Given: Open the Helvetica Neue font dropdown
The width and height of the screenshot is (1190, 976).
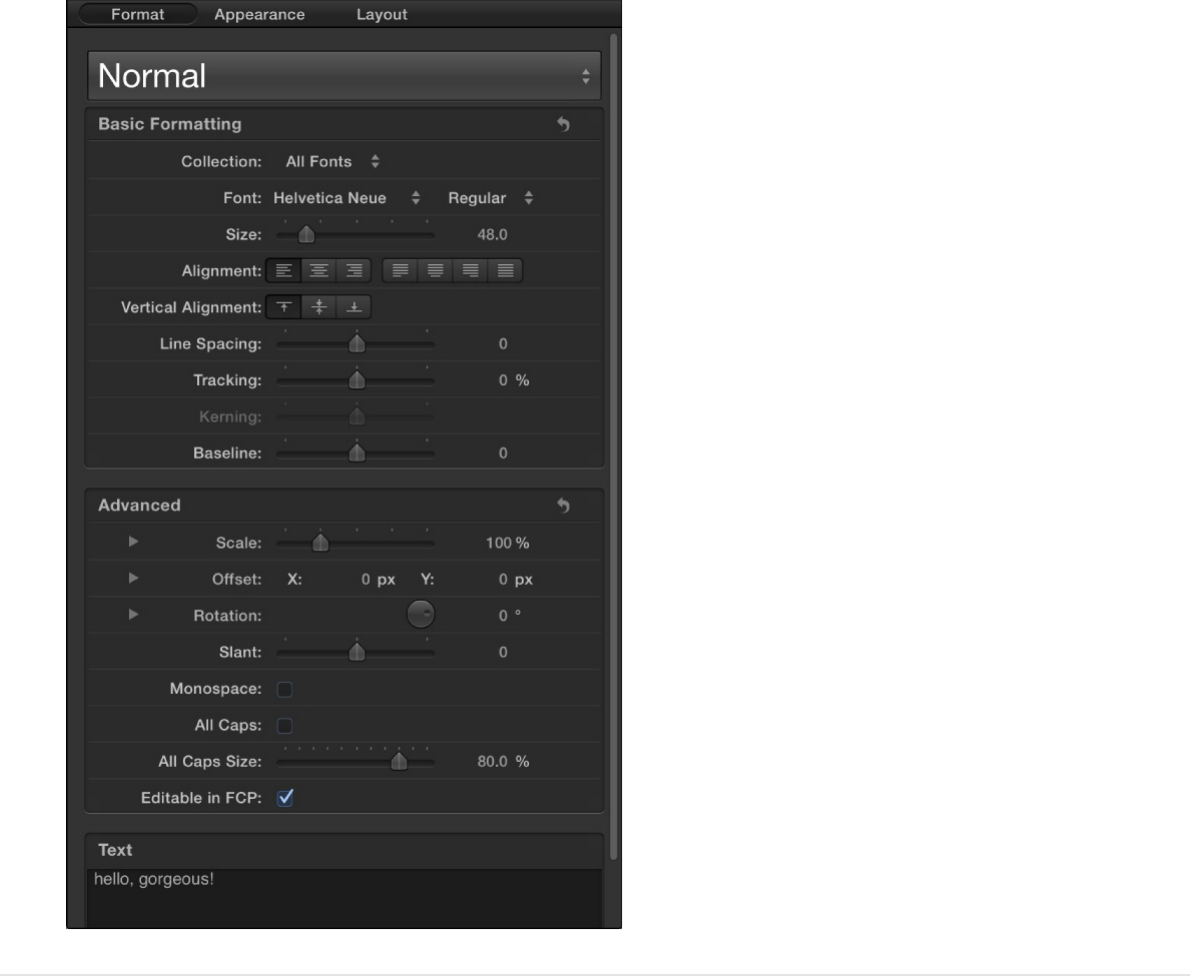Looking at the screenshot, I should click(x=347, y=198).
